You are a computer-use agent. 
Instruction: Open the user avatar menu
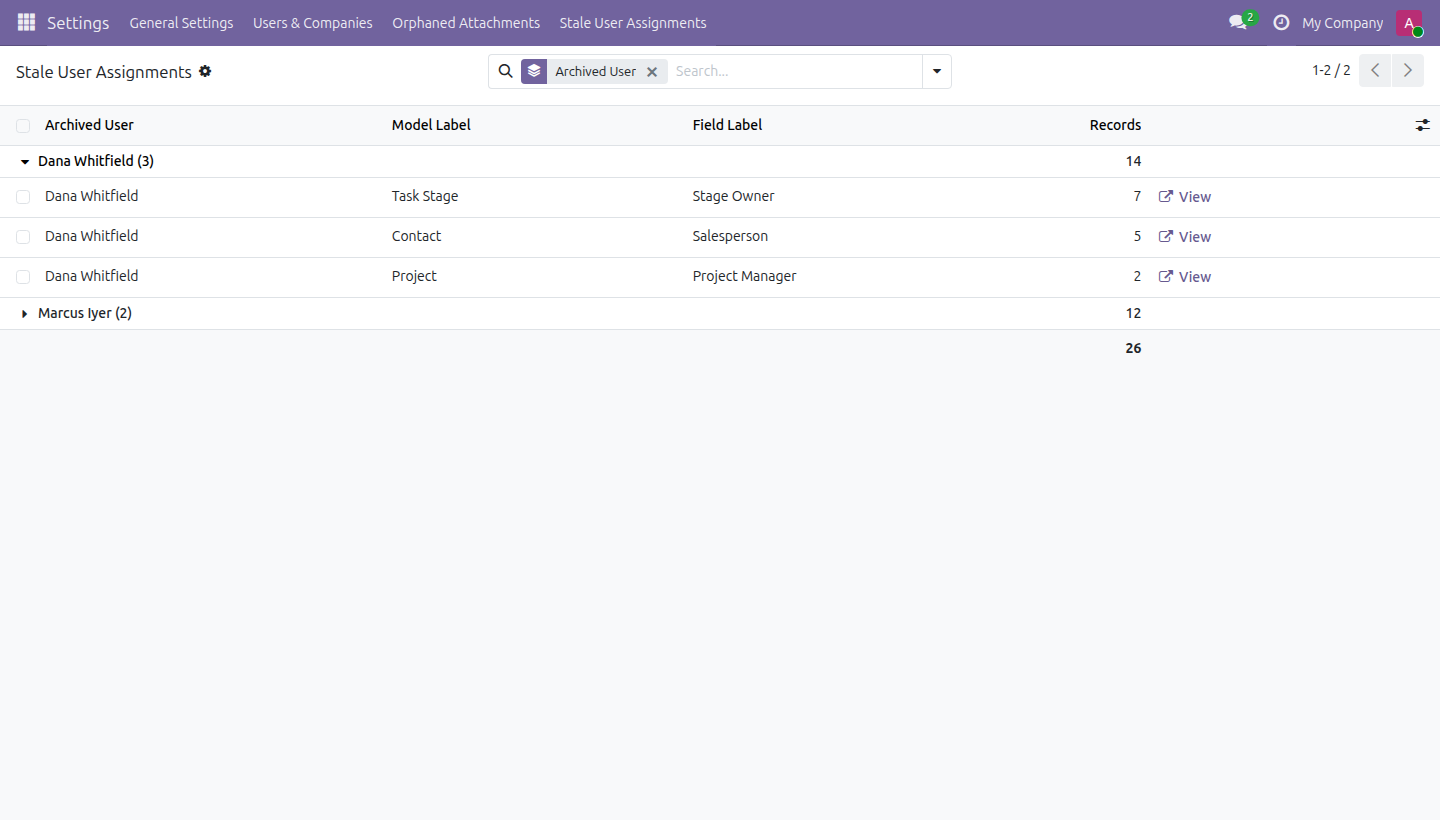1409,22
